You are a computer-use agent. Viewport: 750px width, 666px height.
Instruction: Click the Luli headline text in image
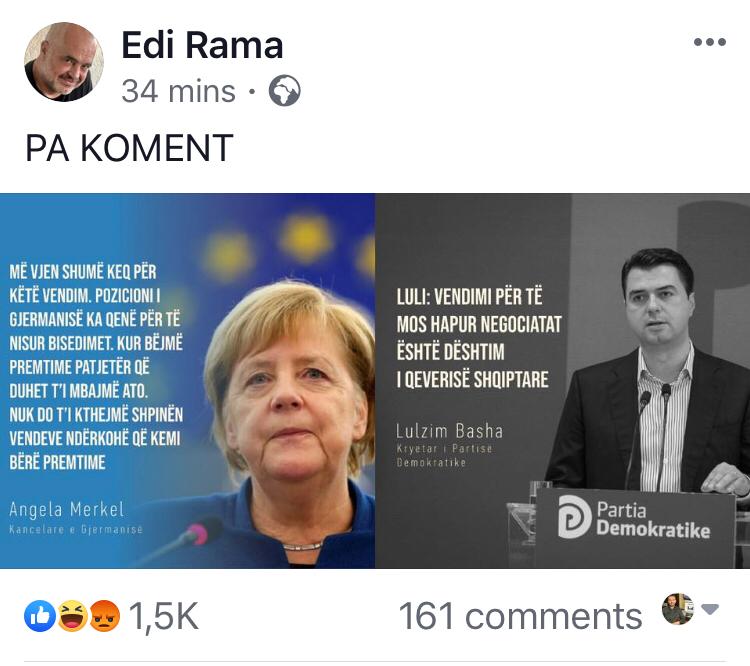[479, 338]
